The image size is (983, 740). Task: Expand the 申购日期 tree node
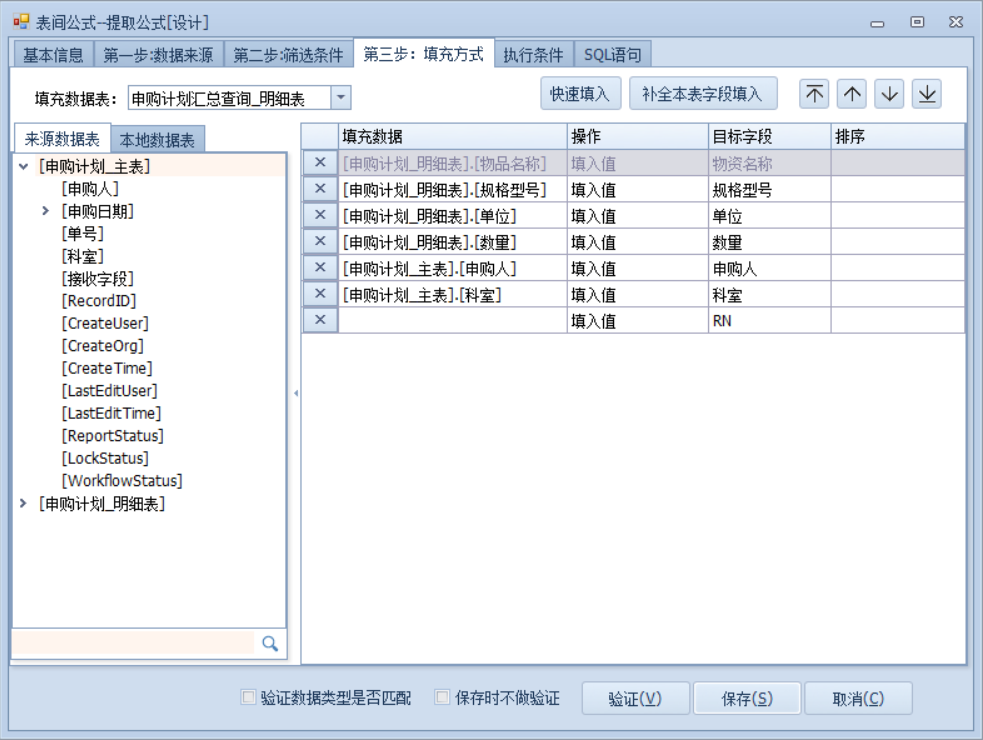click(45, 211)
